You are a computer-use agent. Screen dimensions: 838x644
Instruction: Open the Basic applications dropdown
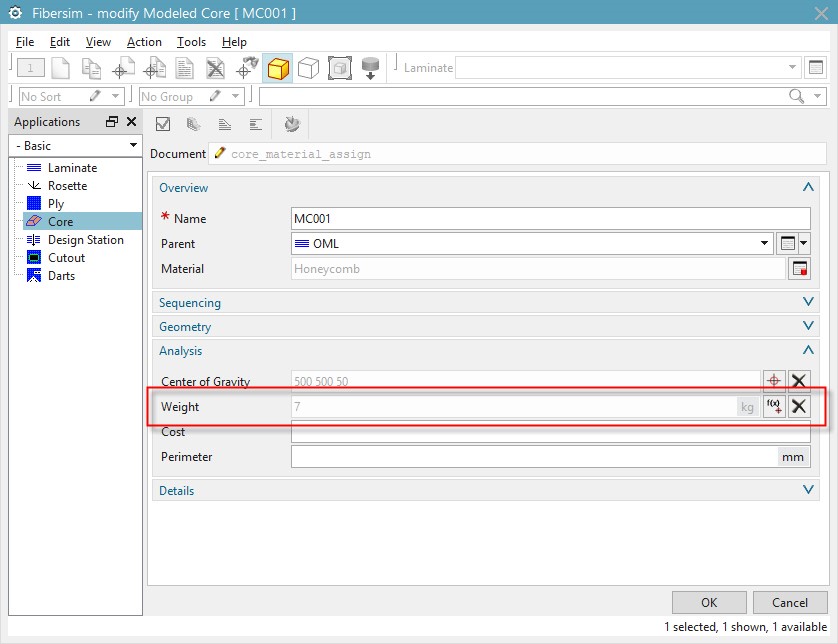coord(76,146)
